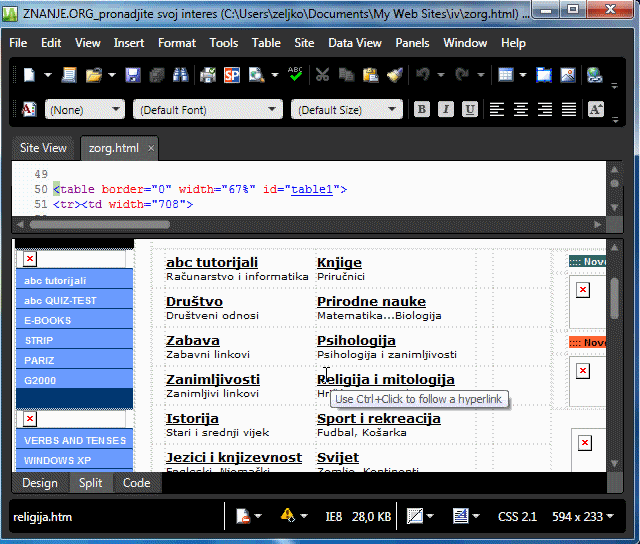640x544 pixels.
Task: Open the (Default Font) dropdown
Action: 207,110
